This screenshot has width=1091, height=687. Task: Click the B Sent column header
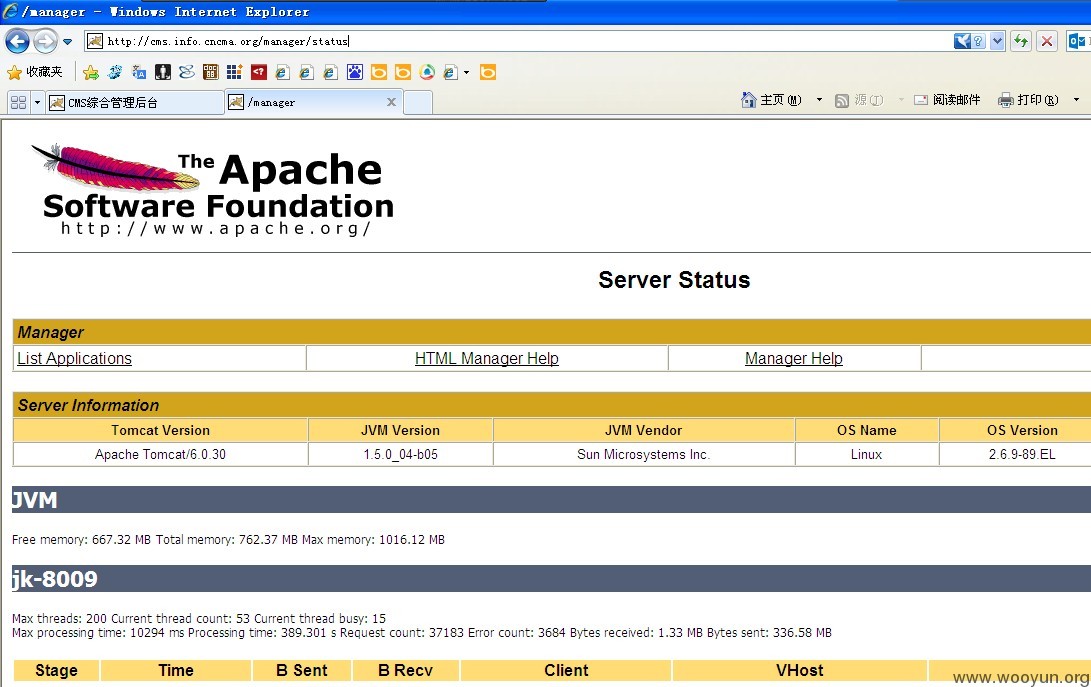[x=301, y=670]
